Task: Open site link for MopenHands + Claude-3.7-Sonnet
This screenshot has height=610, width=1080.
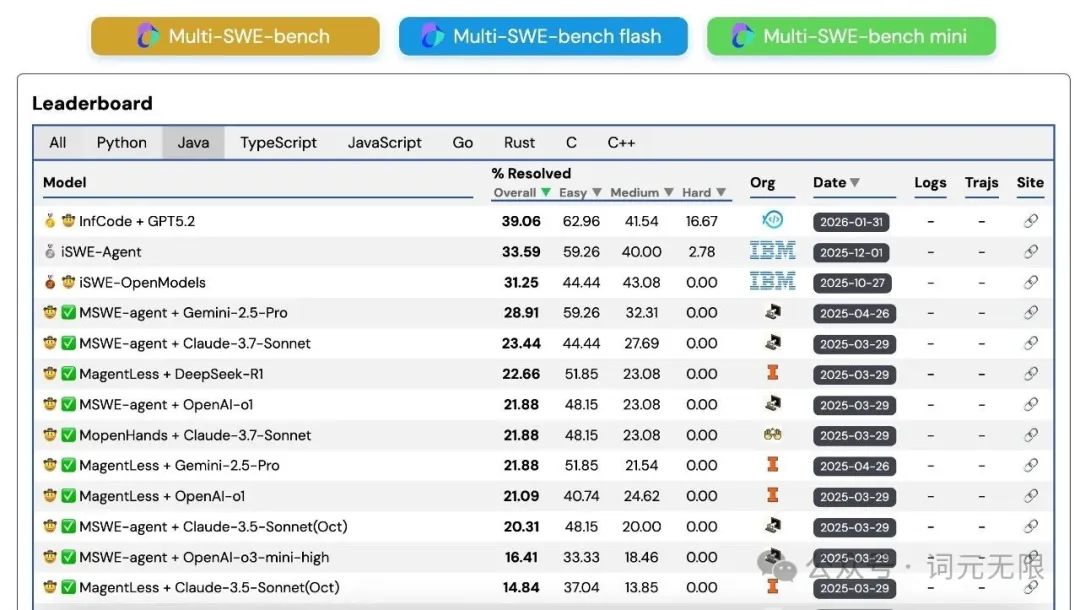Action: (1030, 435)
